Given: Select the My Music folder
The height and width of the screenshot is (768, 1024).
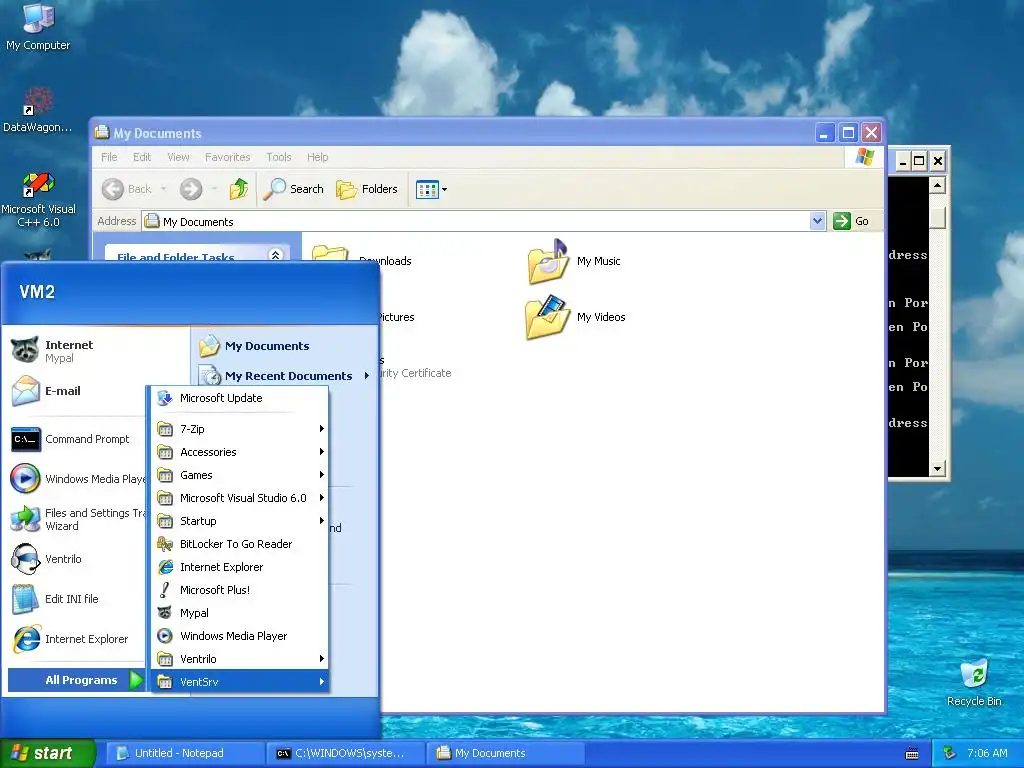Looking at the screenshot, I should 574,261.
